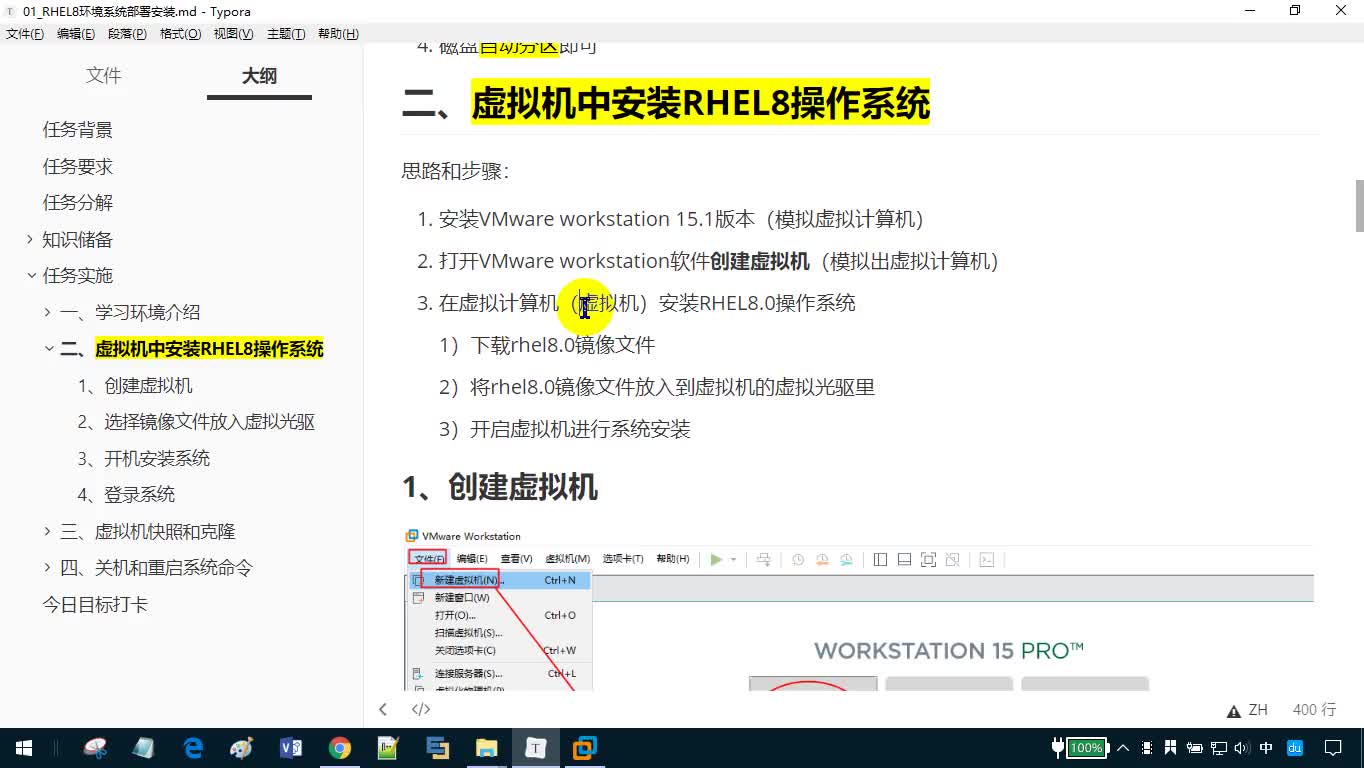Open the 格式(O) menu
Viewport: 1364px width, 768px height.
[180, 34]
